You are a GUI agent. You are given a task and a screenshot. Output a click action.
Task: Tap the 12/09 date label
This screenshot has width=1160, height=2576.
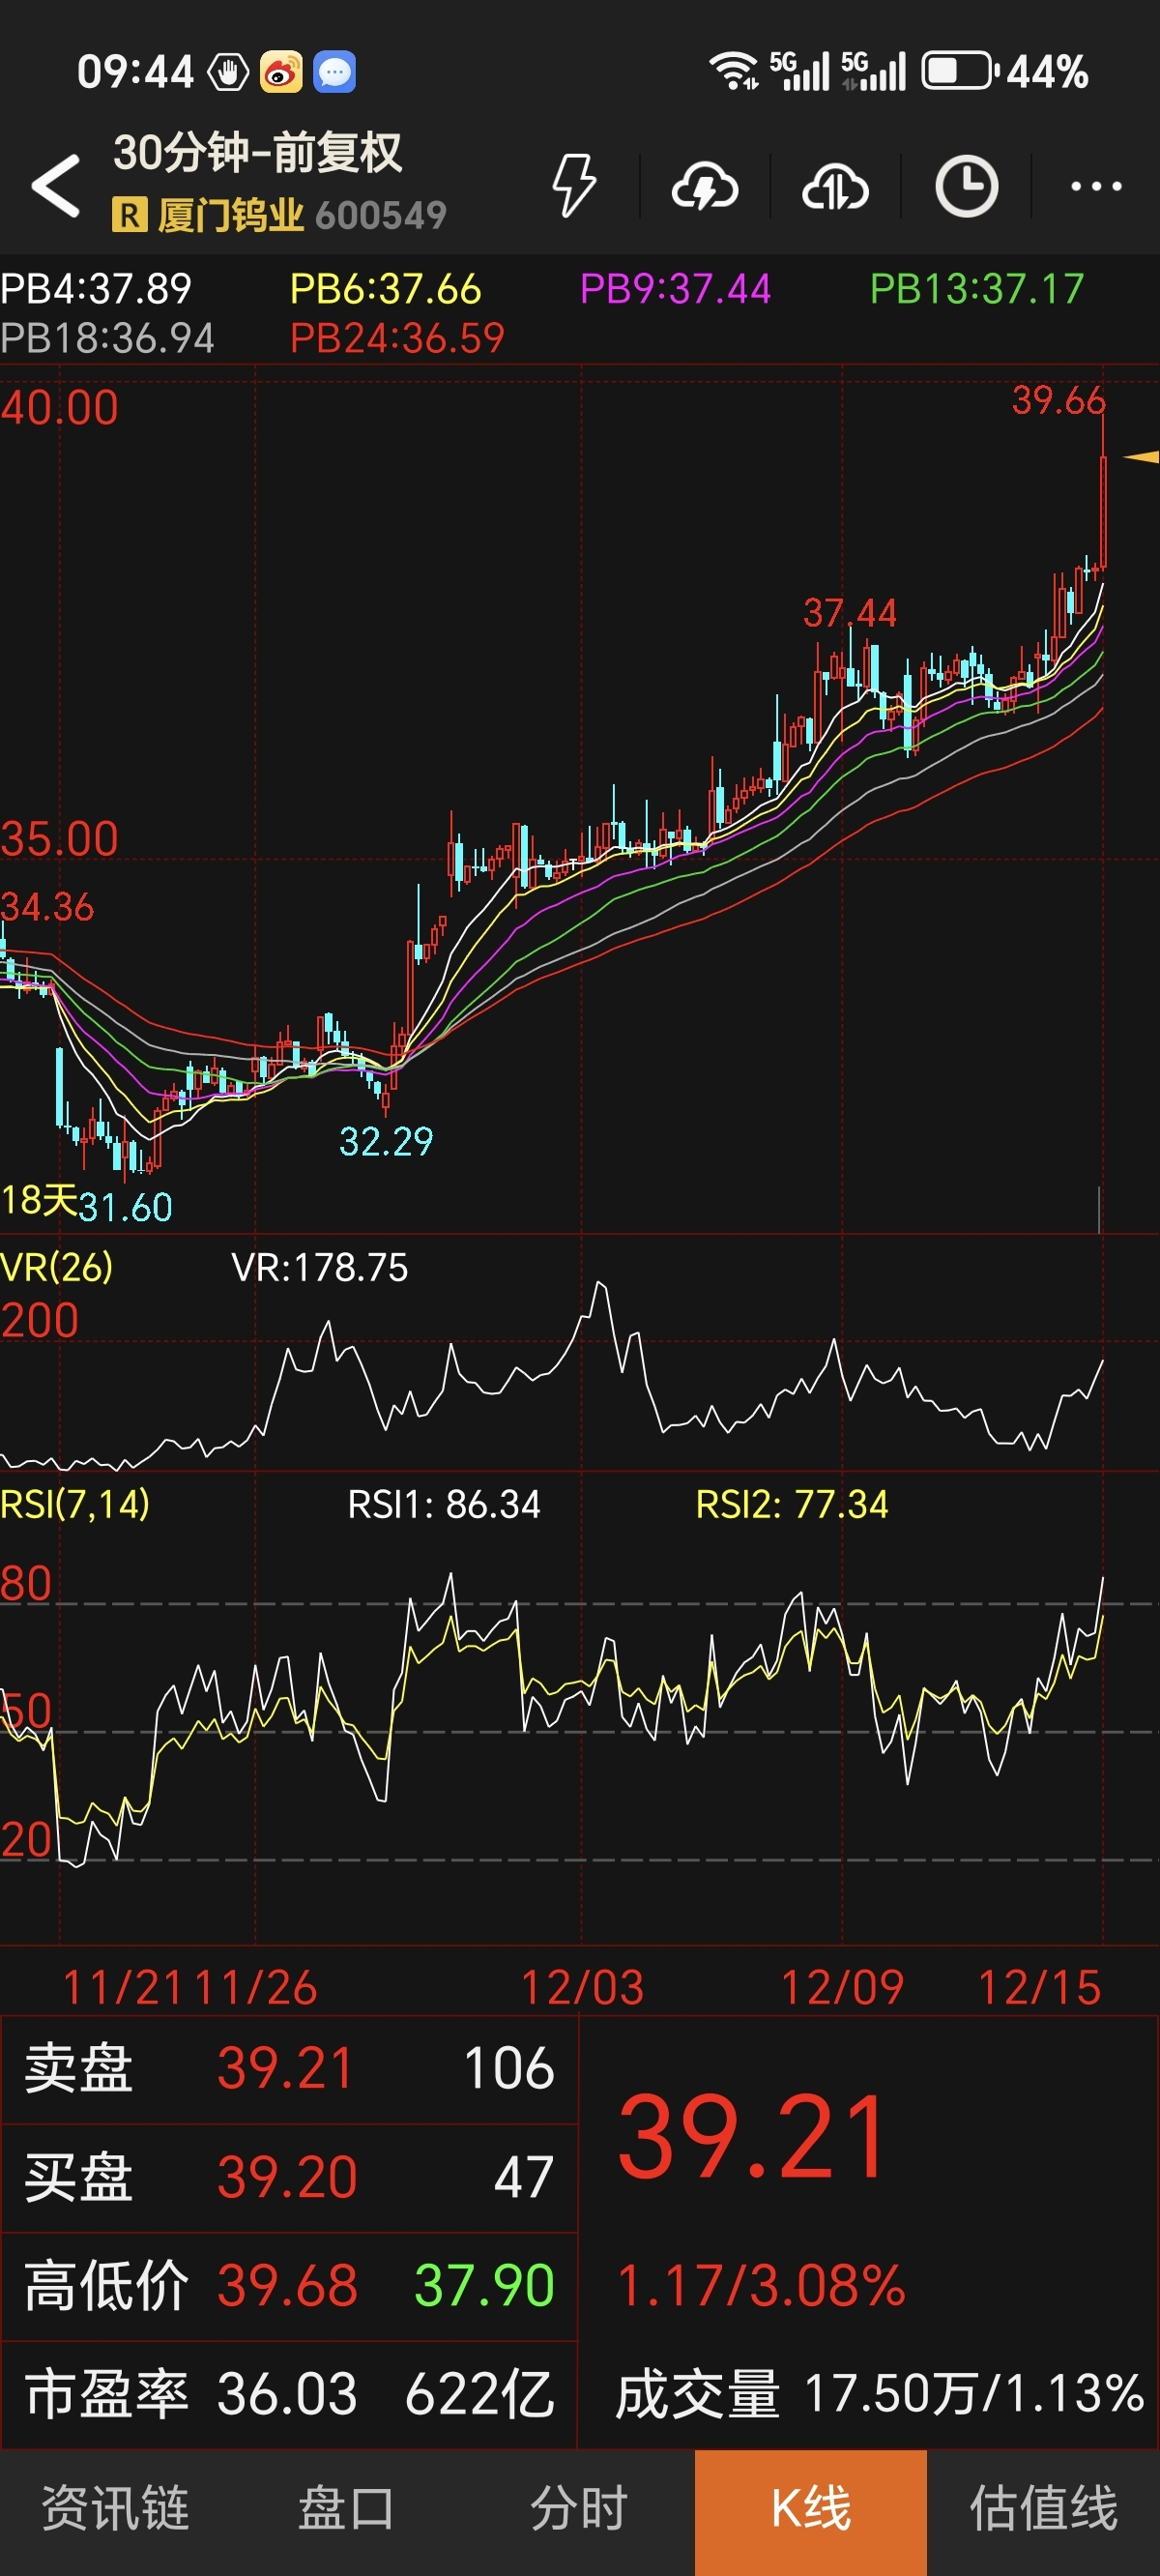[x=842, y=1987]
